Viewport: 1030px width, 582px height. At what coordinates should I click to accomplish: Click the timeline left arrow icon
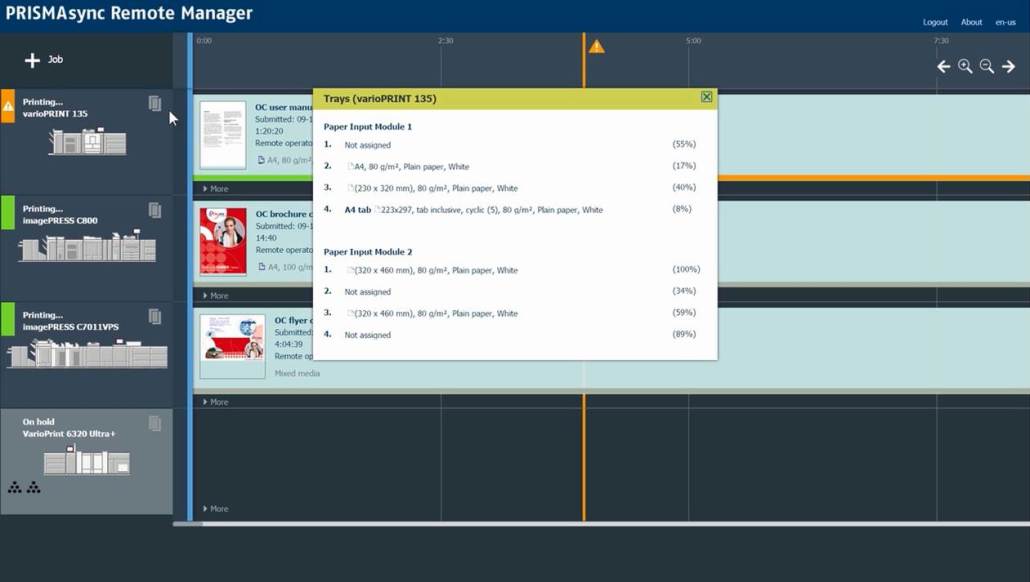click(x=943, y=66)
